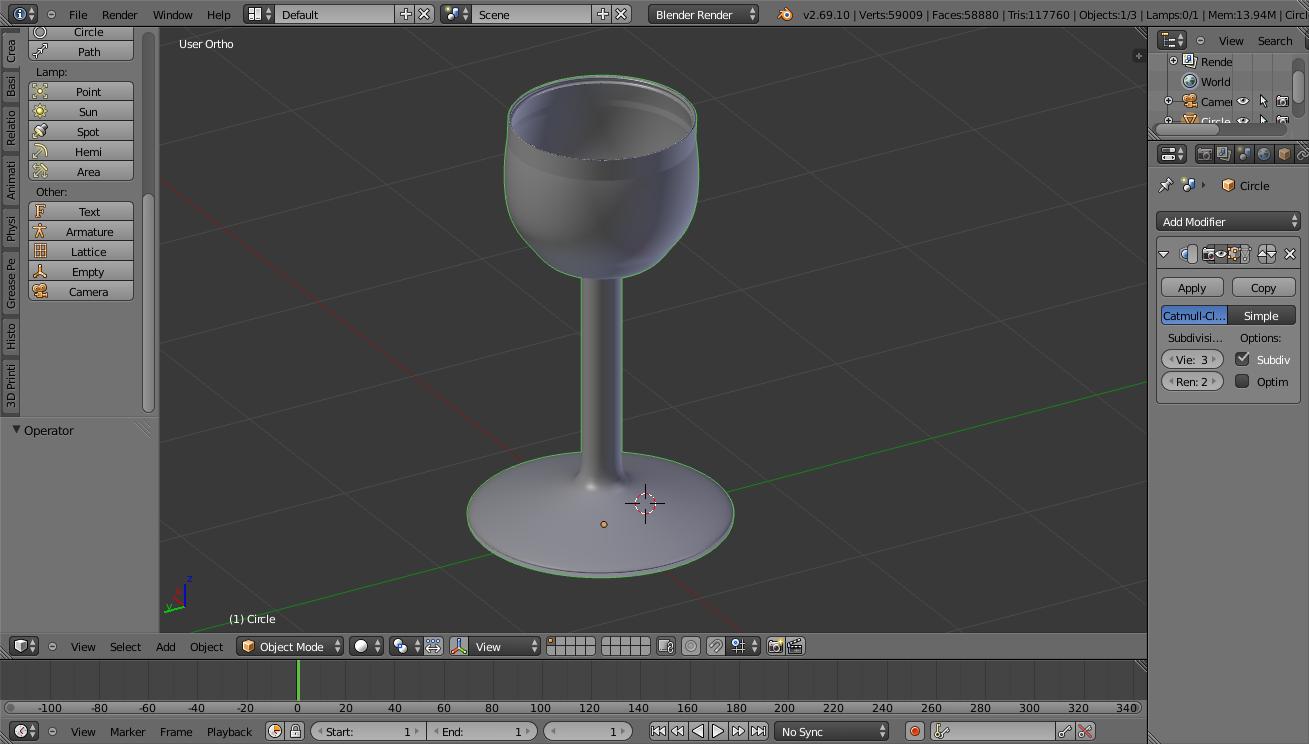The image size is (1309, 744).
Task: Open the Timeline editor type selector
Action: pos(24,732)
